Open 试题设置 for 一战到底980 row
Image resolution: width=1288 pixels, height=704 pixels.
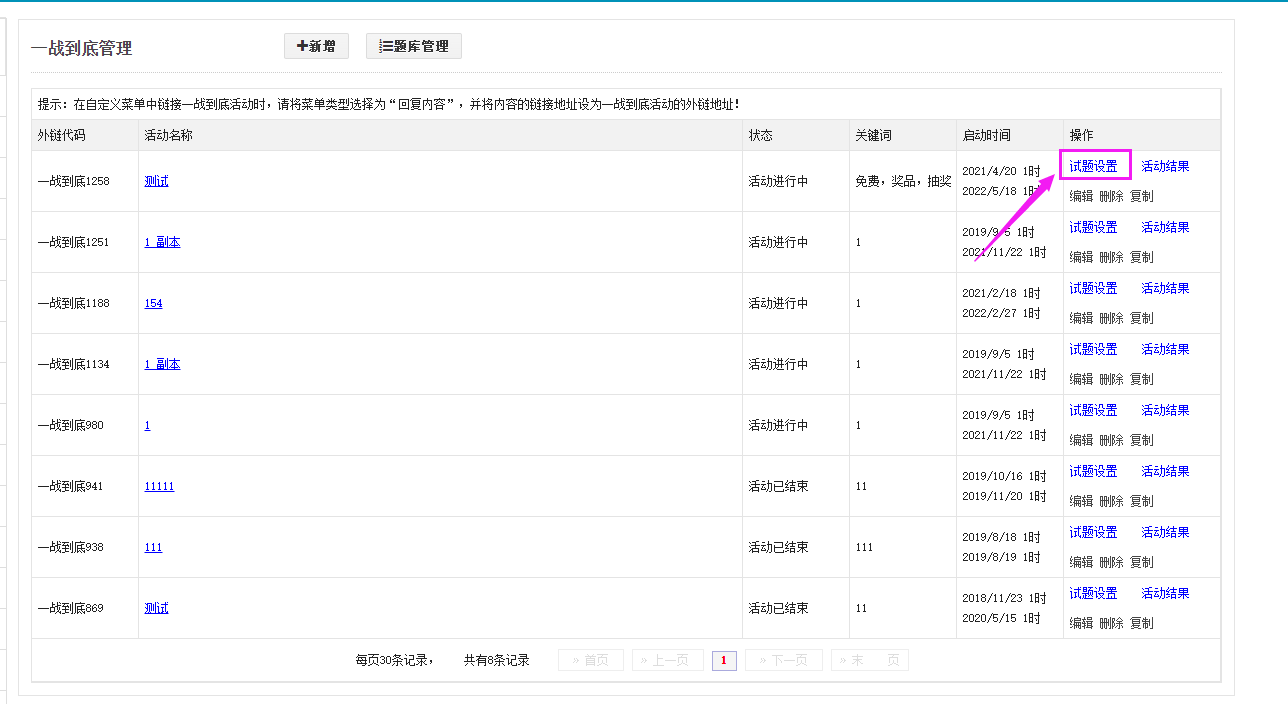[1093, 410]
